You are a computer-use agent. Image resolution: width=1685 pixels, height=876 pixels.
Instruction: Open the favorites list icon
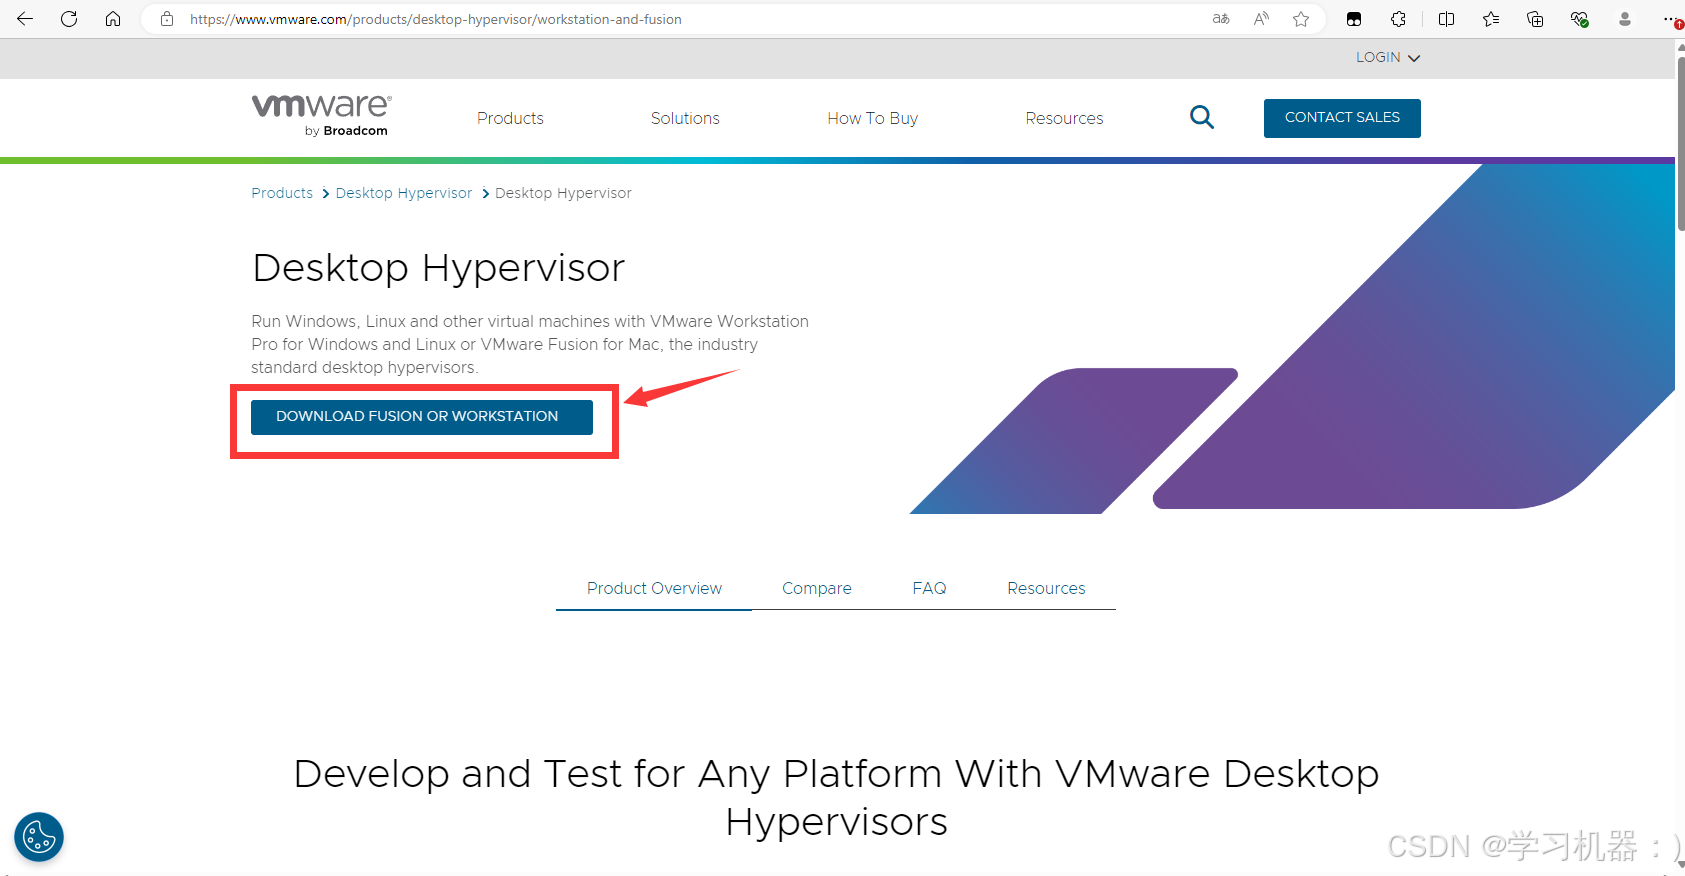(x=1491, y=19)
